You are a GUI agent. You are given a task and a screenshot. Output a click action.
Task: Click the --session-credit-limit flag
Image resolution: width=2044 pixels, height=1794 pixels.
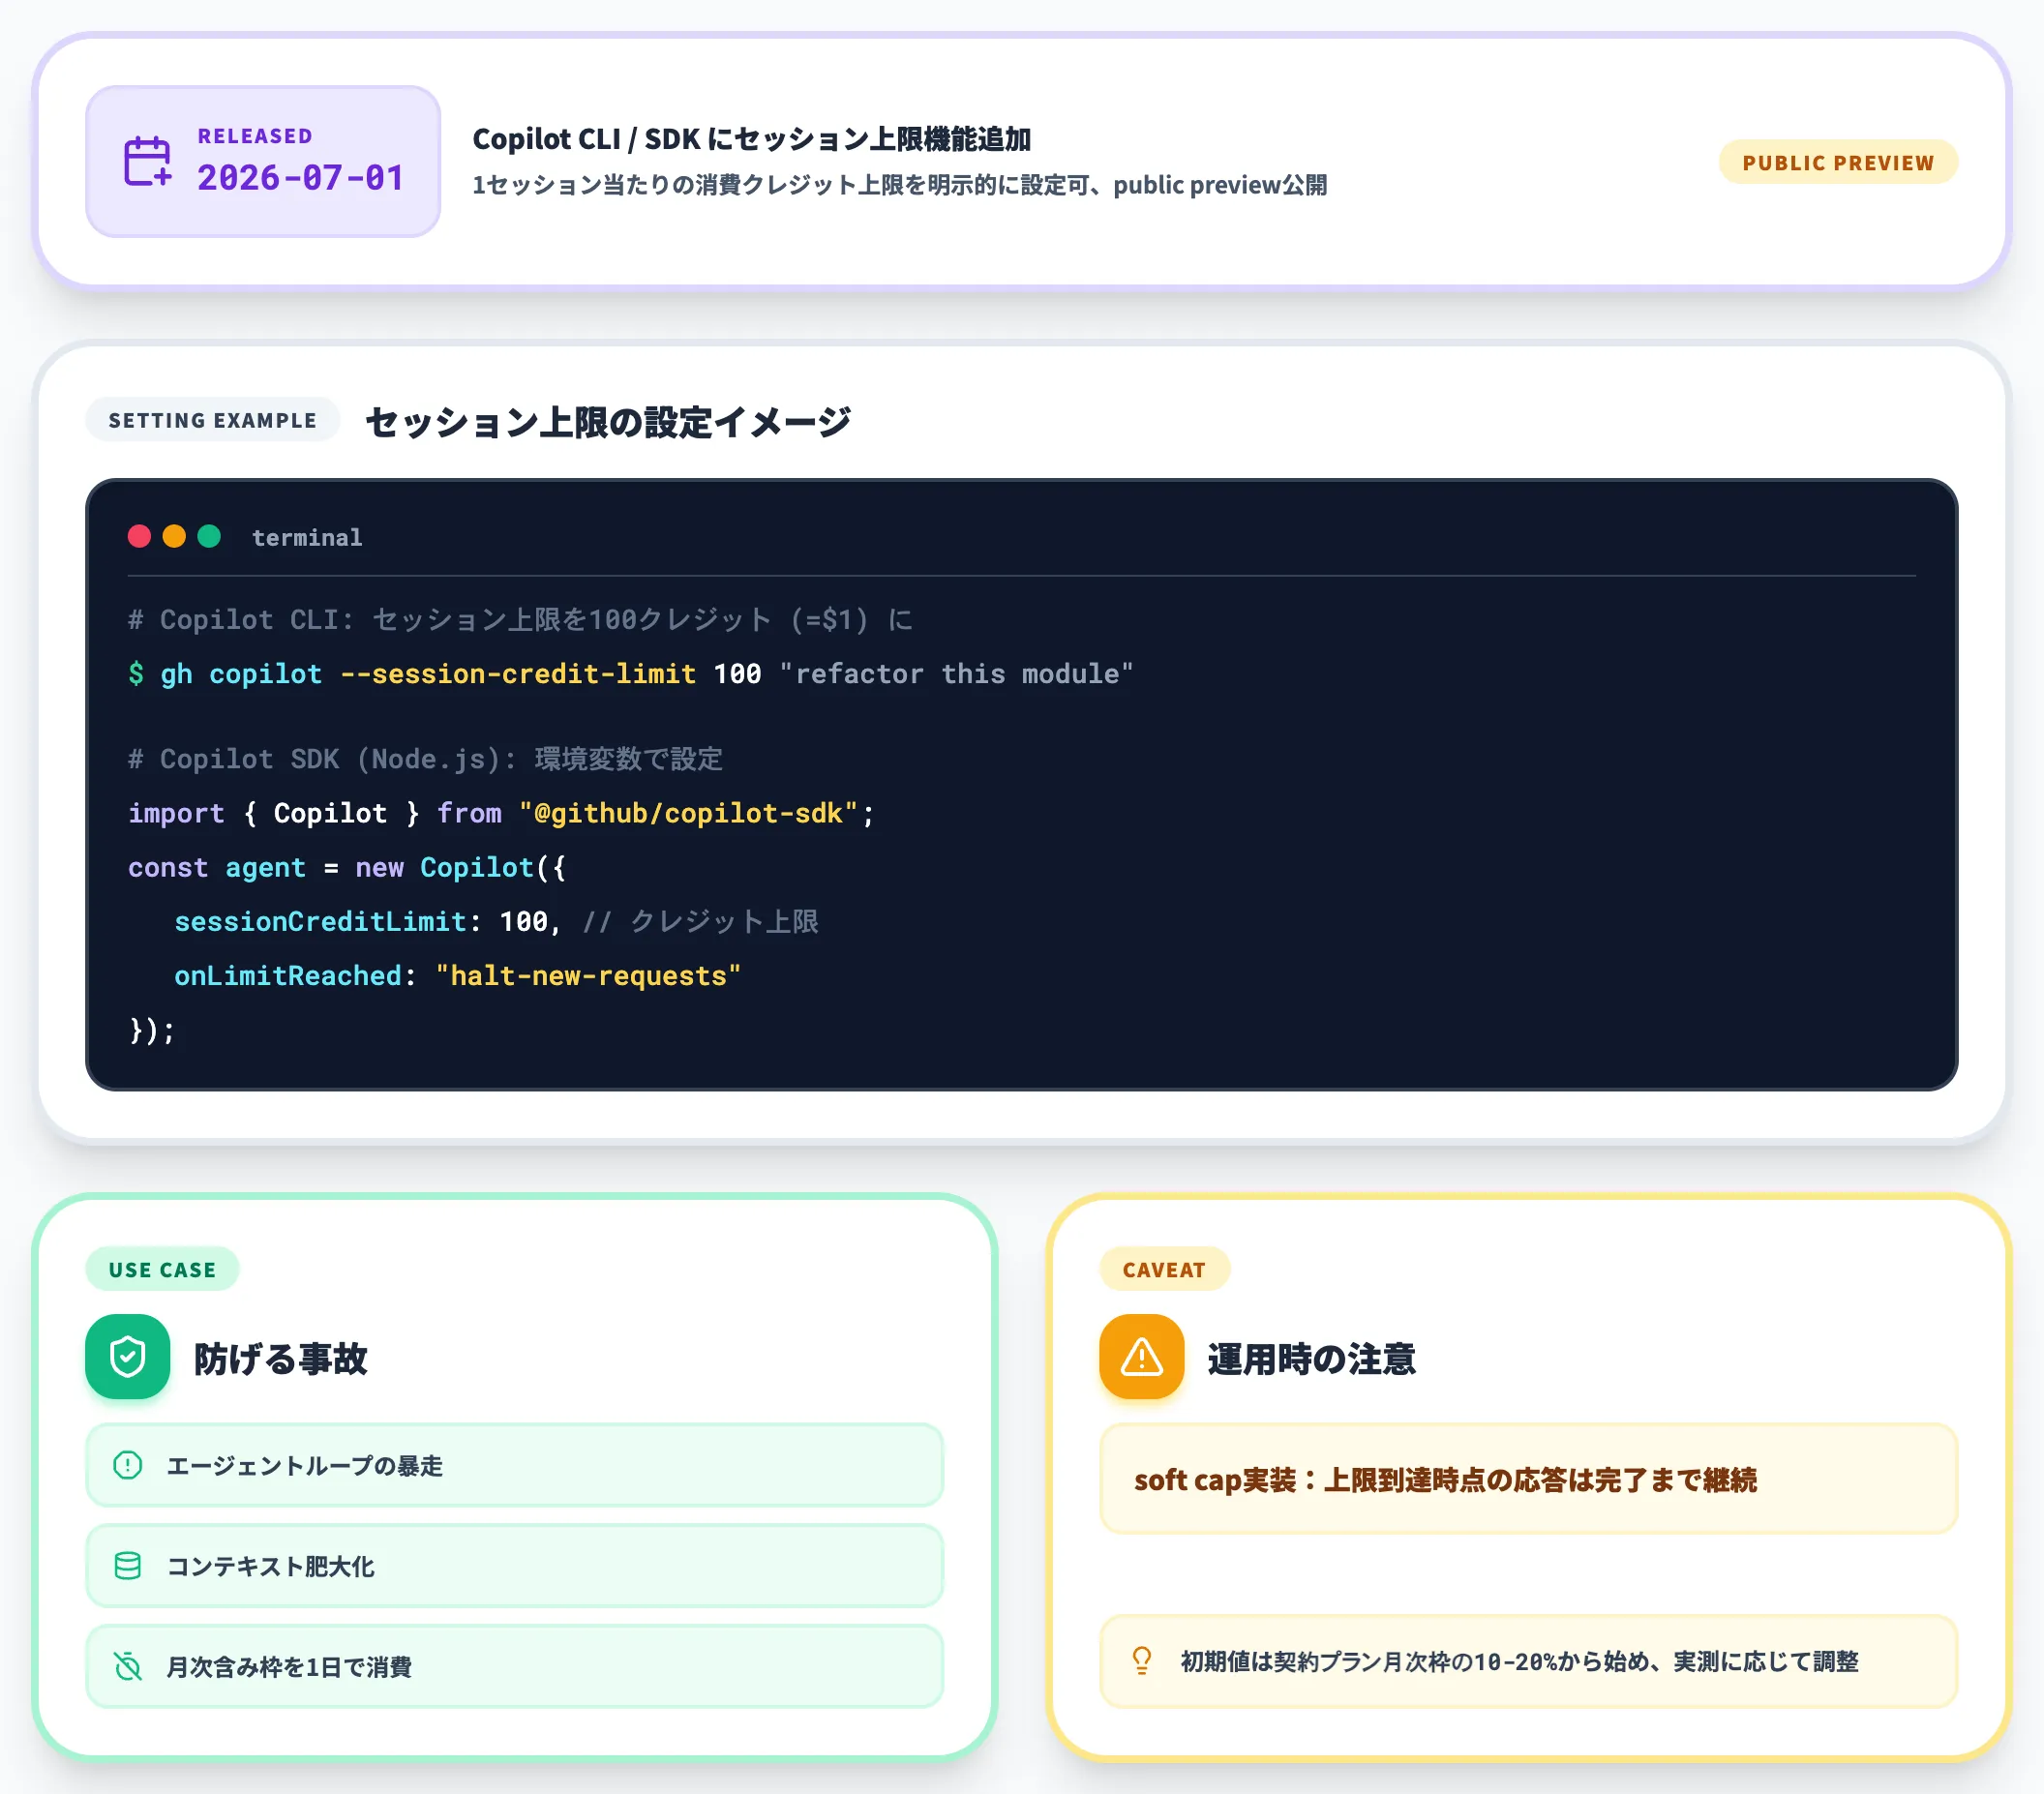coord(518,673)
